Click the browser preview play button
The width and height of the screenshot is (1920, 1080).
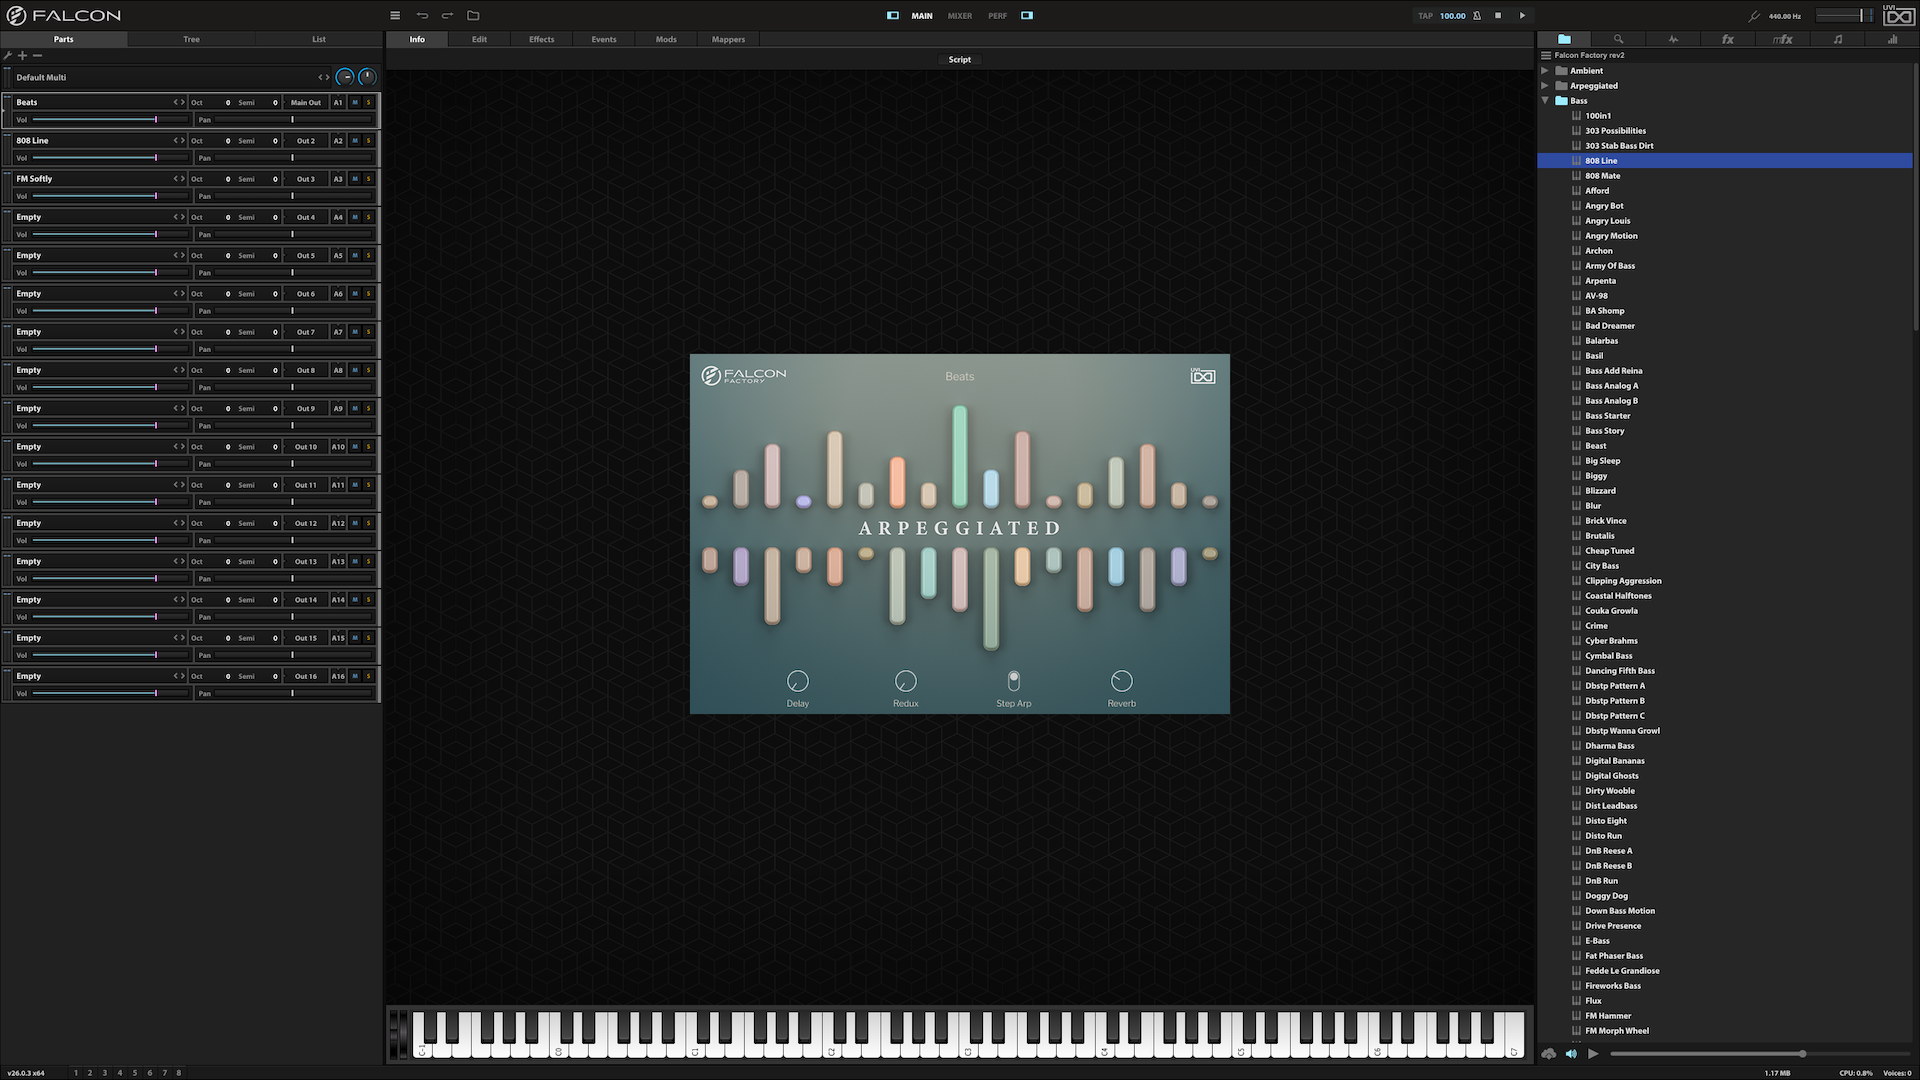(x=1593, y=1053)
